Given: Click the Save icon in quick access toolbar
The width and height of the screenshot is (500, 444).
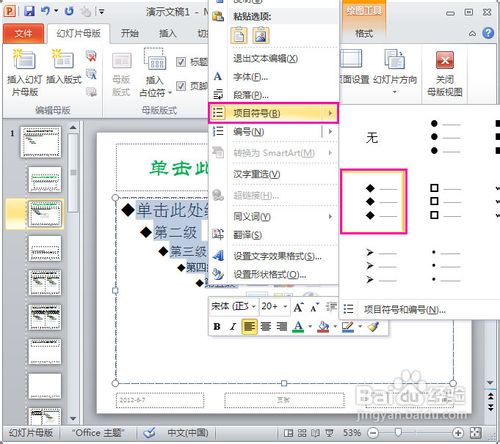Looking at the screenshot, I should (x=29, y=11).
